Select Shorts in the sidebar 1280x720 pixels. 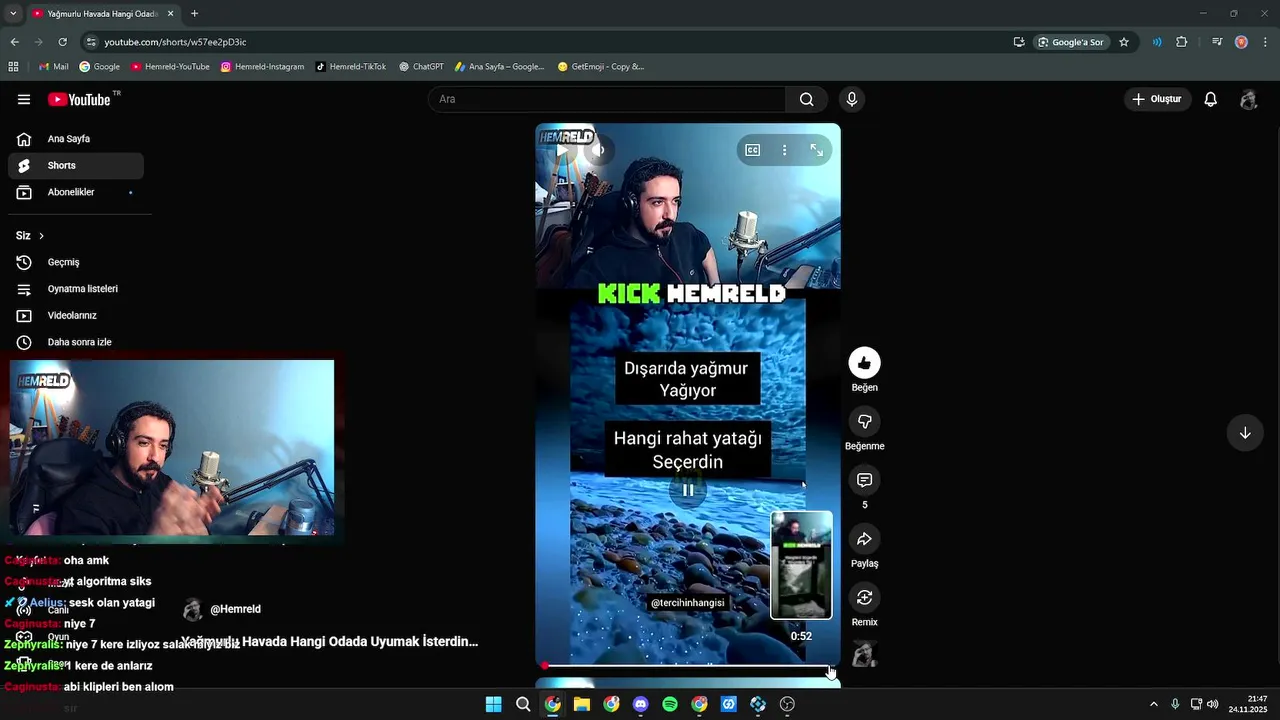[x=76, y=165]
